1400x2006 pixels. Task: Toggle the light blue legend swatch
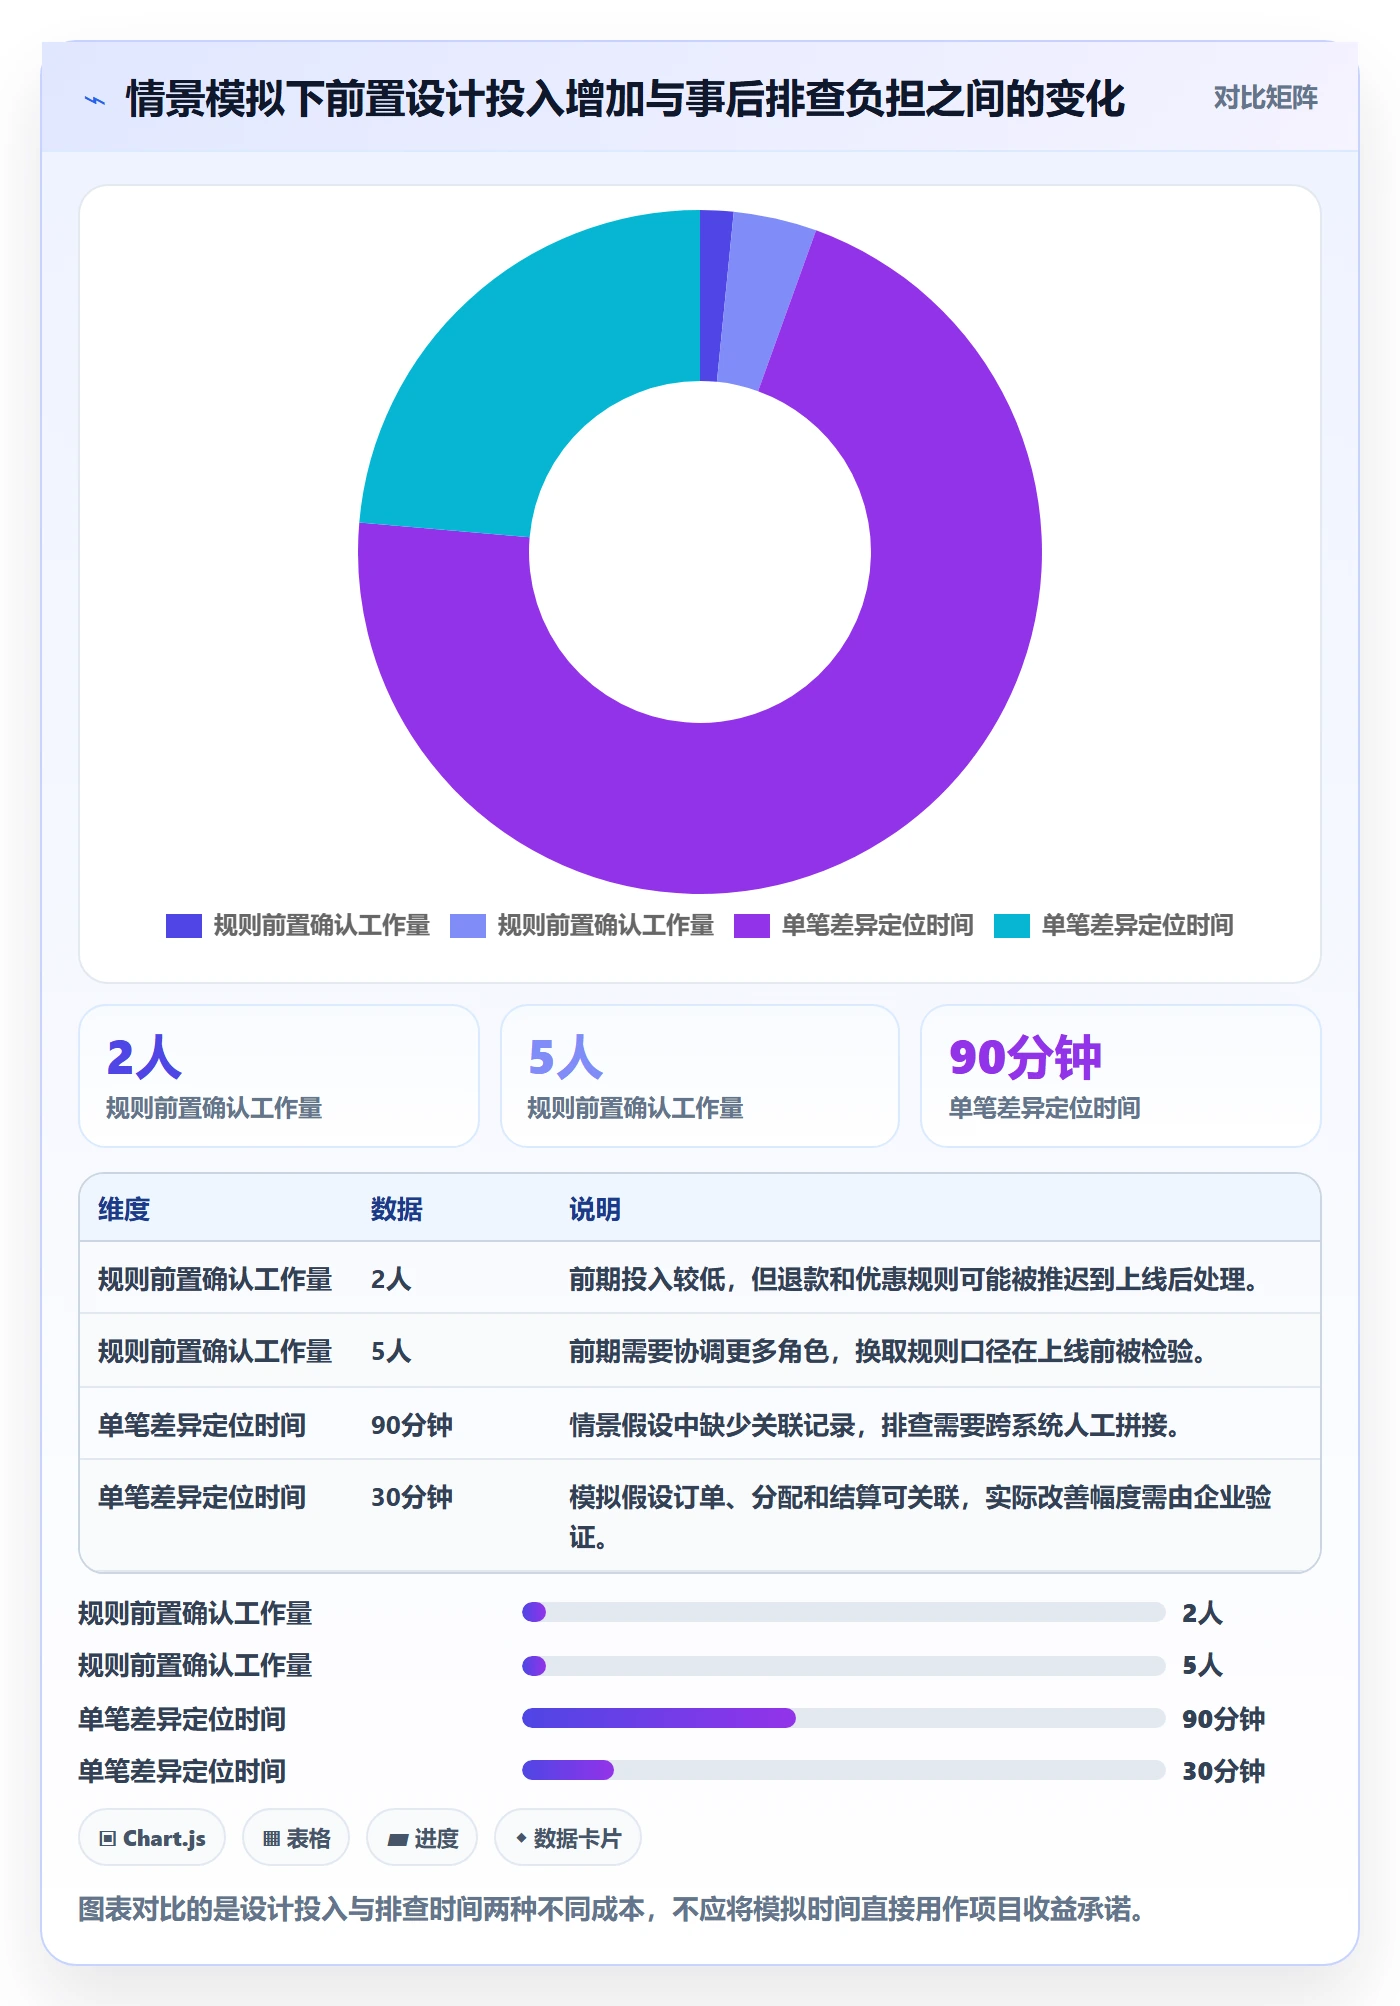pyautogui.click(x=468, y=926)
